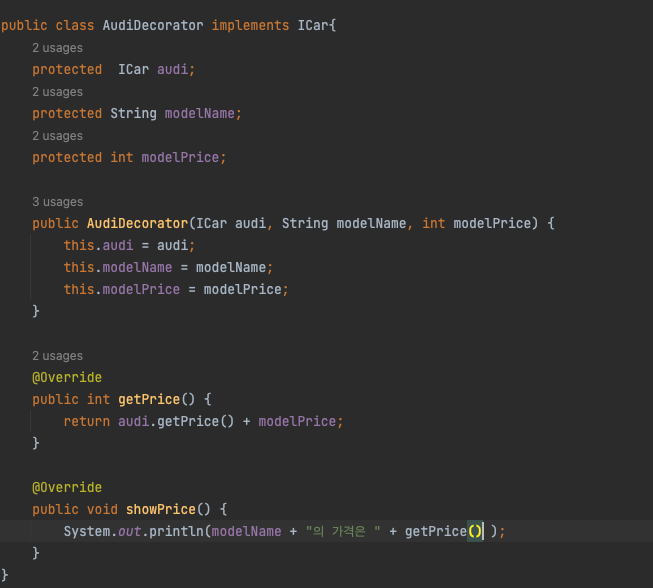Click int keyword in "protected int modelPrice;"
This screenshot has width=653, height=588.
coord(122,157)
